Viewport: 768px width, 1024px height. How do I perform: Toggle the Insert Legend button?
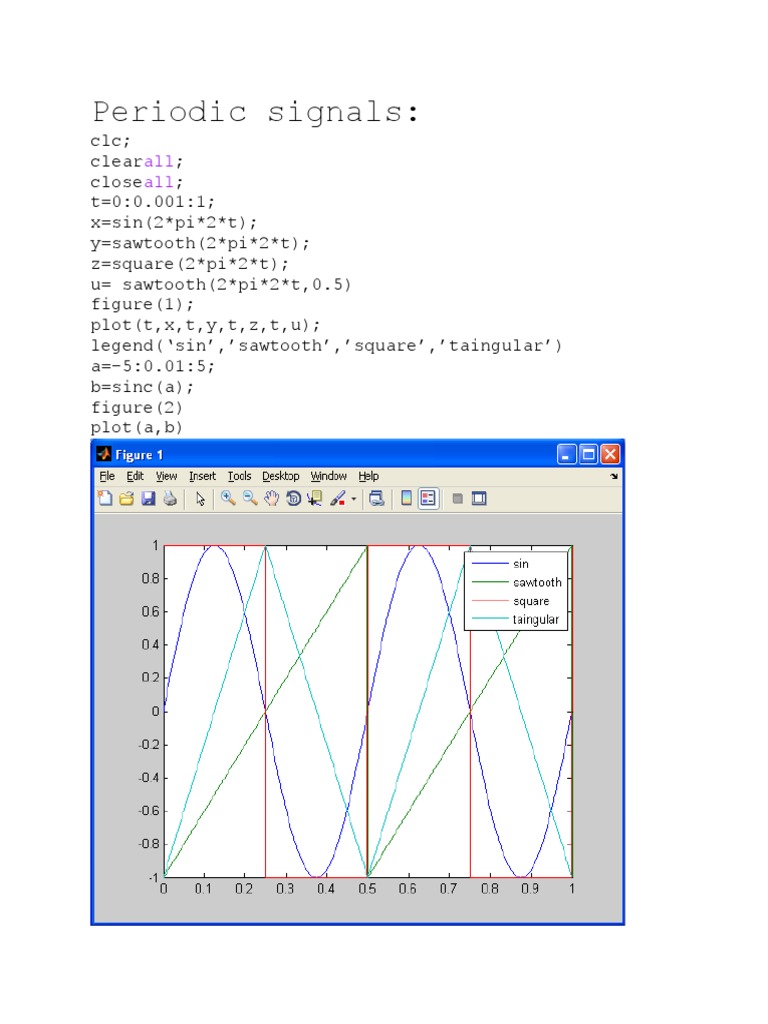pyautogui.click(x=428, y=499)
